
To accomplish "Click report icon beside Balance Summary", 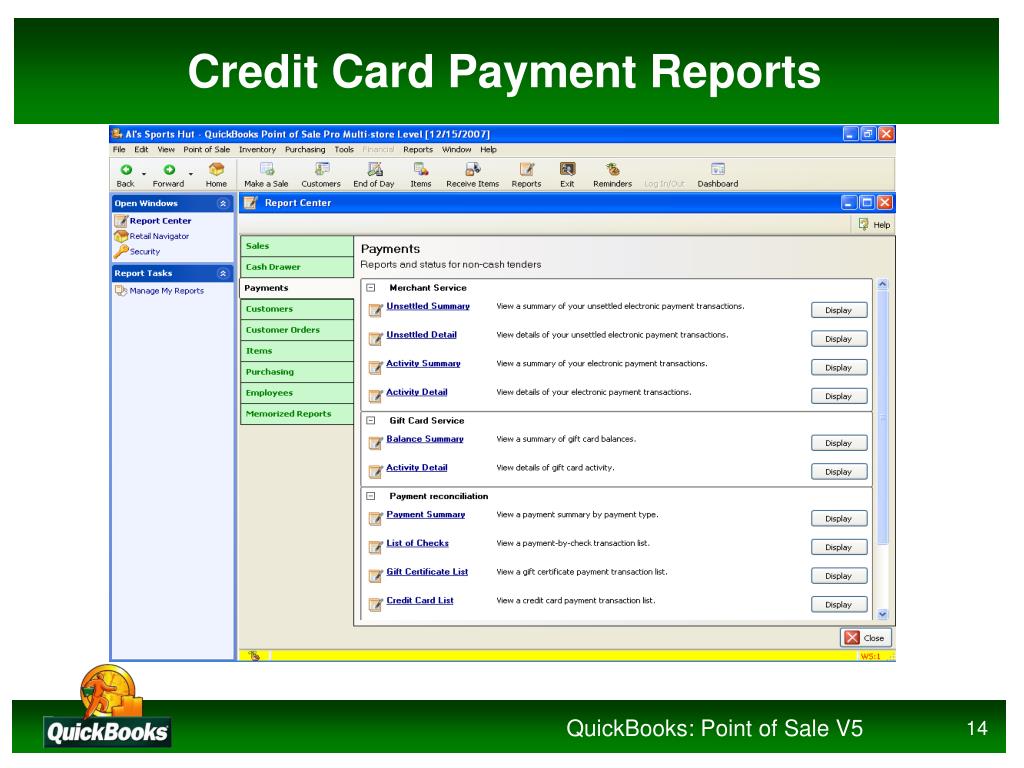I will pos(376,443).
